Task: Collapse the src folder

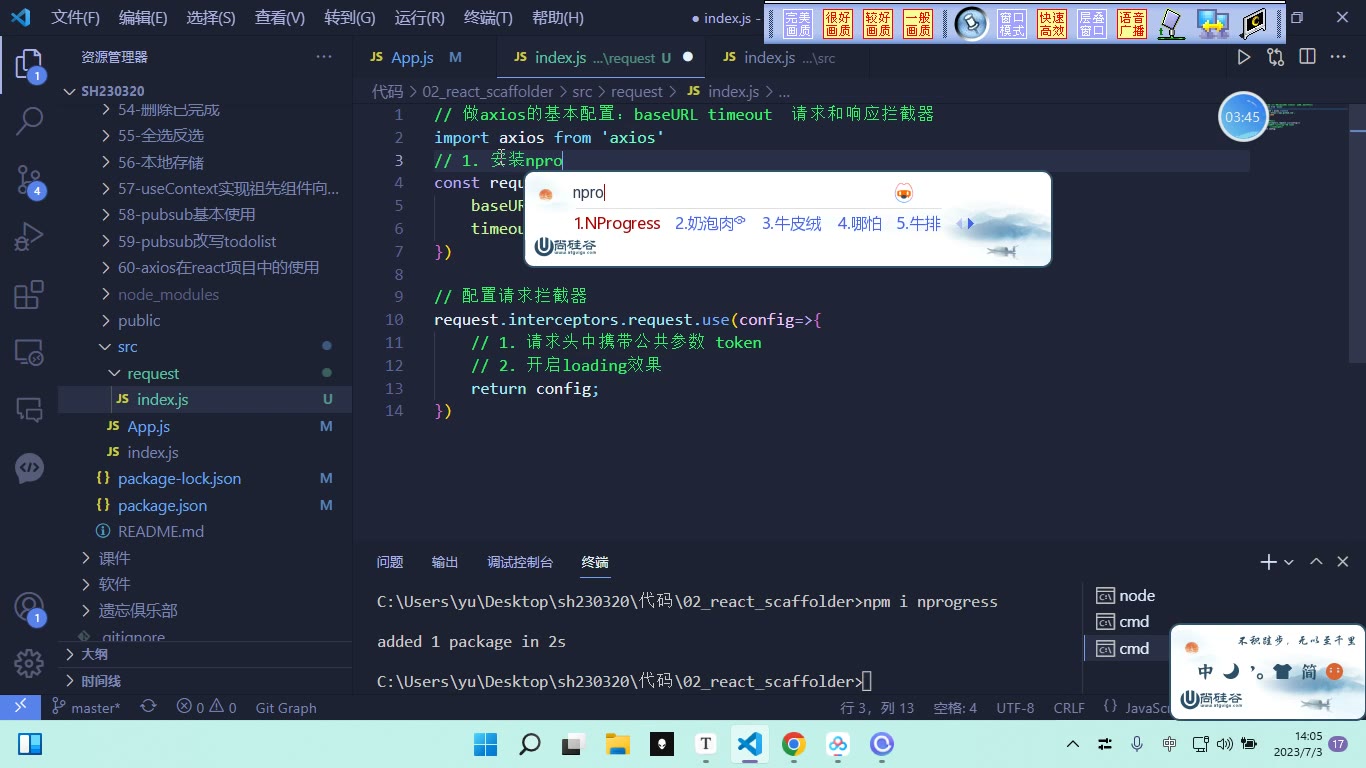Action: [x=205, y=346]
